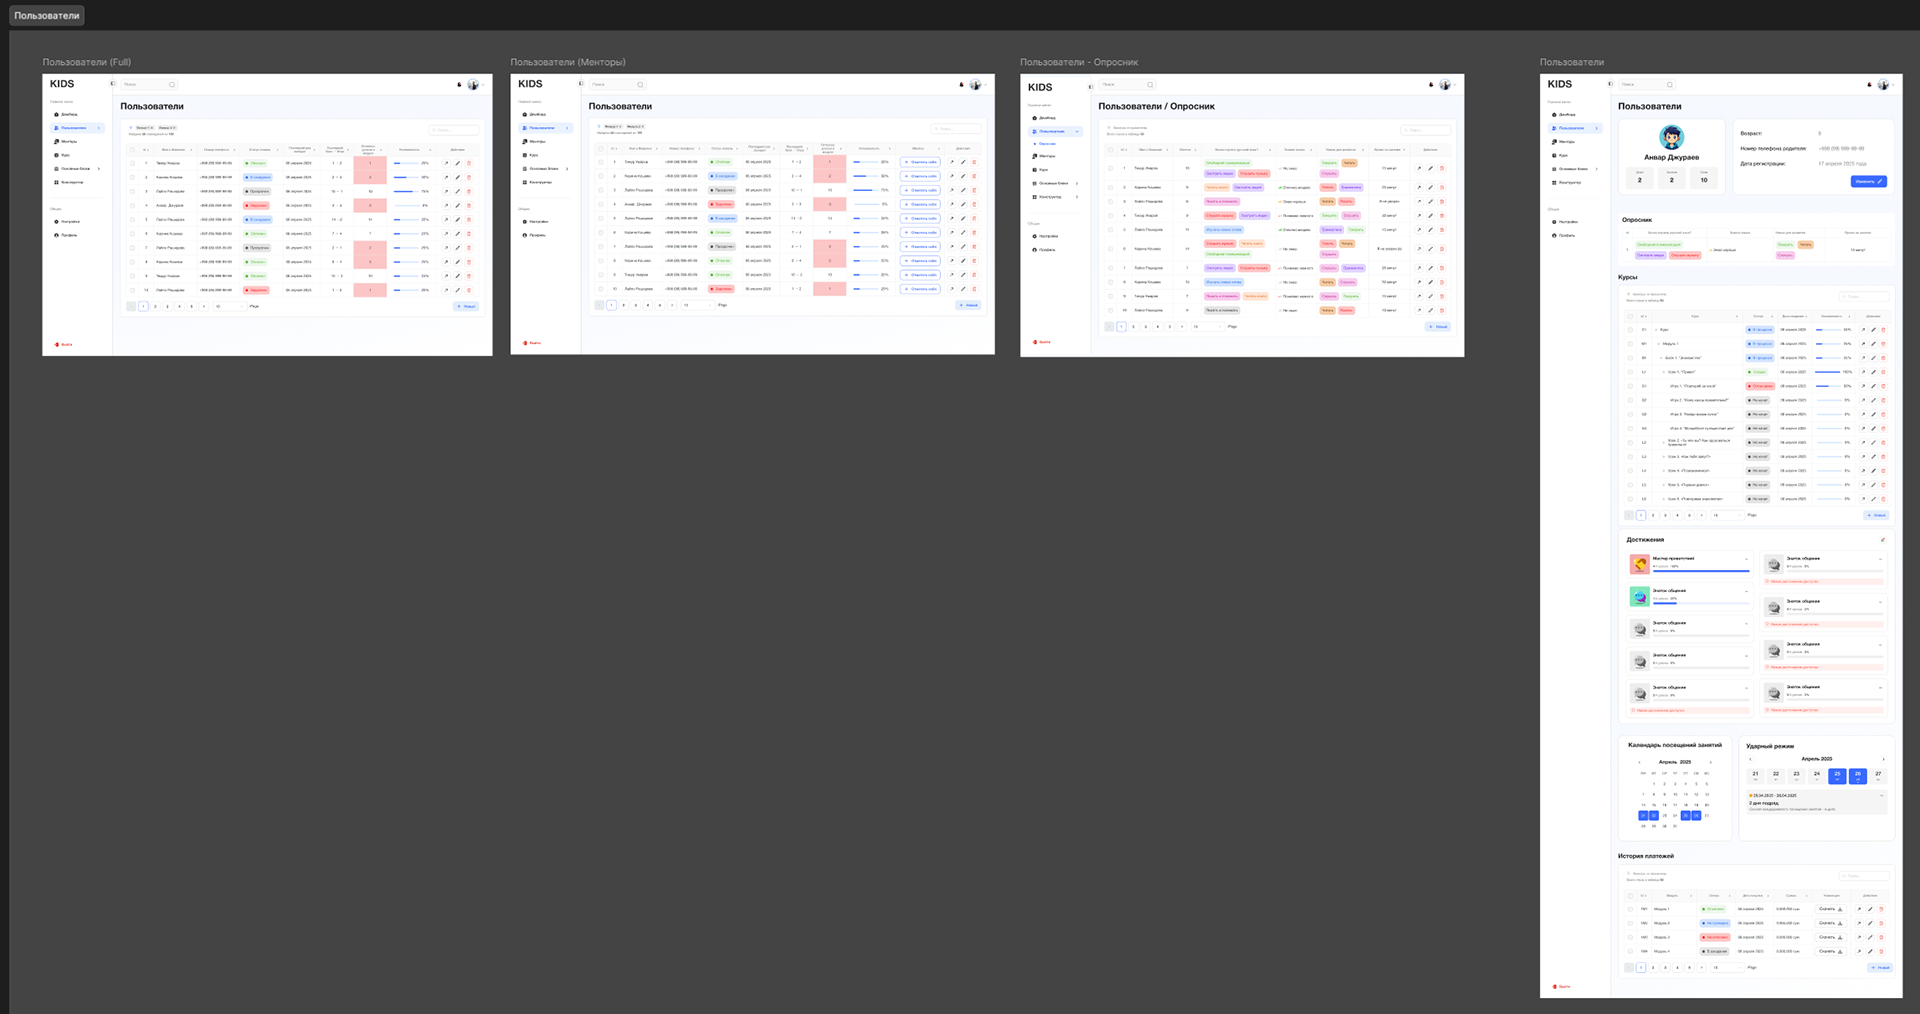Click the row 1 red trash icon in the Full frame
Image resolution: width=1920 pixels, height=1014 pixels.
[x=469, y=163]
